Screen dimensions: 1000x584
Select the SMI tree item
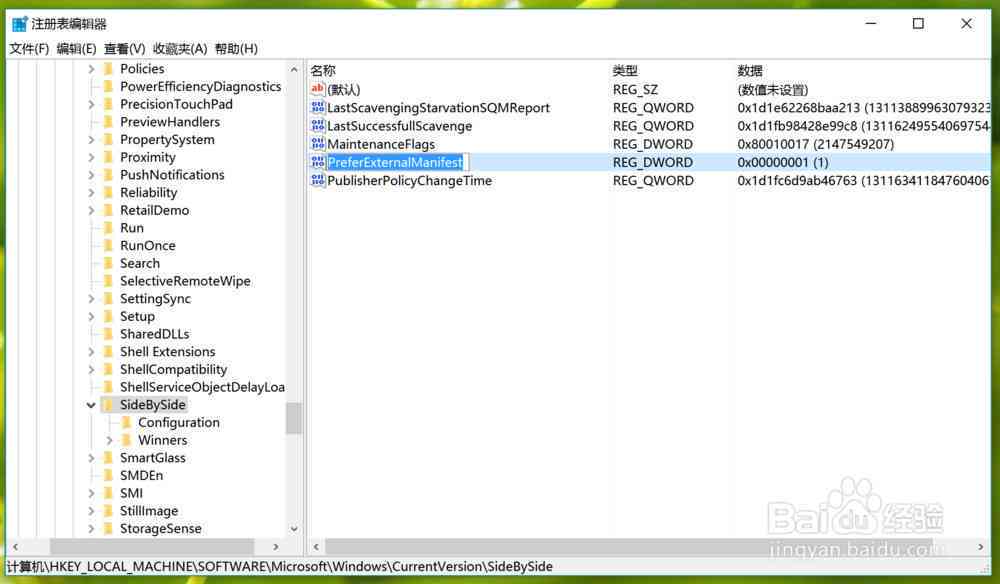131,493
